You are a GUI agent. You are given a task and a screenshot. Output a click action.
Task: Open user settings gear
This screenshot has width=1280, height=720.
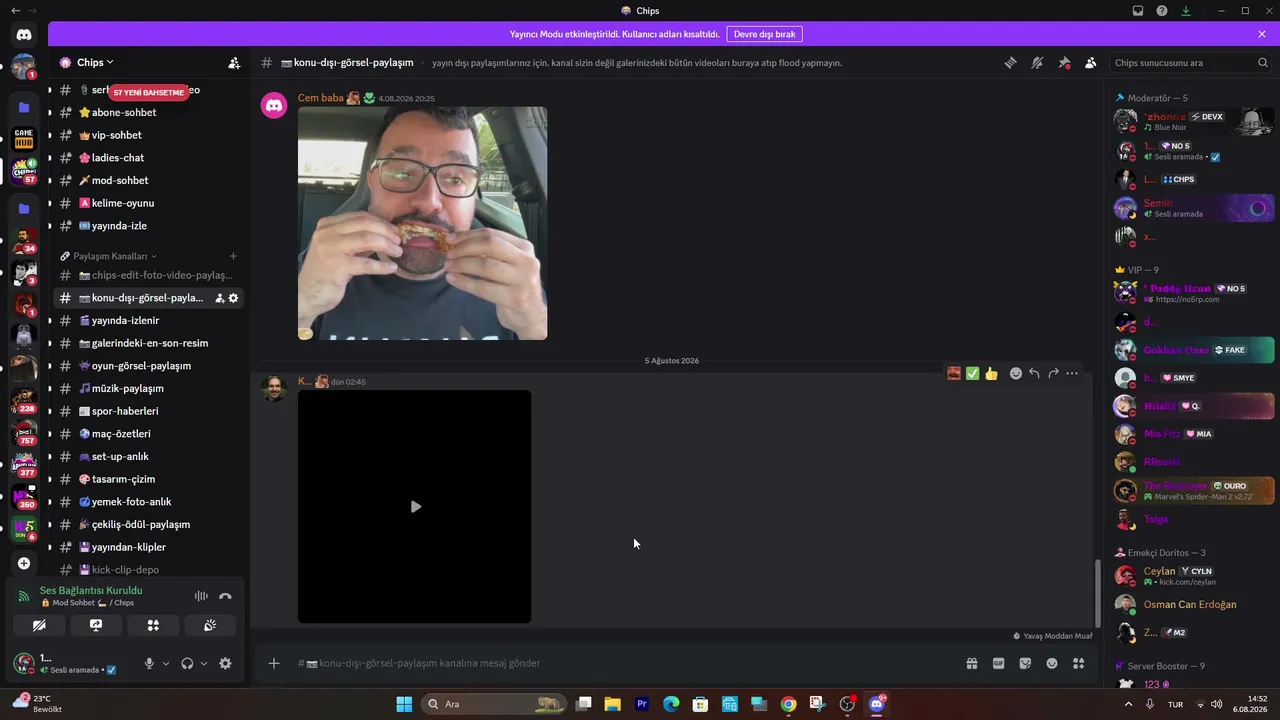pyautogui.click(x=225, y=663)
